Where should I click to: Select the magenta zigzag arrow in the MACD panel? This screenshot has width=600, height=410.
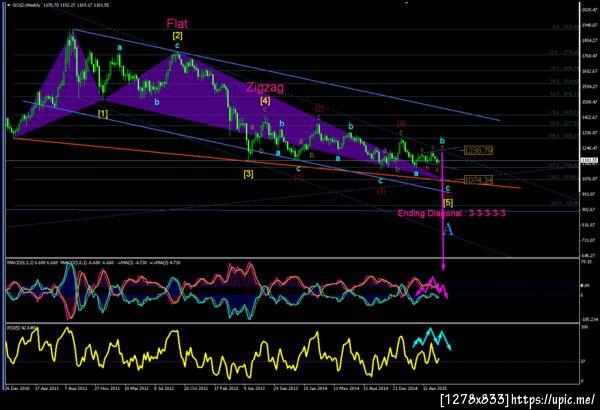pos(432,287)
